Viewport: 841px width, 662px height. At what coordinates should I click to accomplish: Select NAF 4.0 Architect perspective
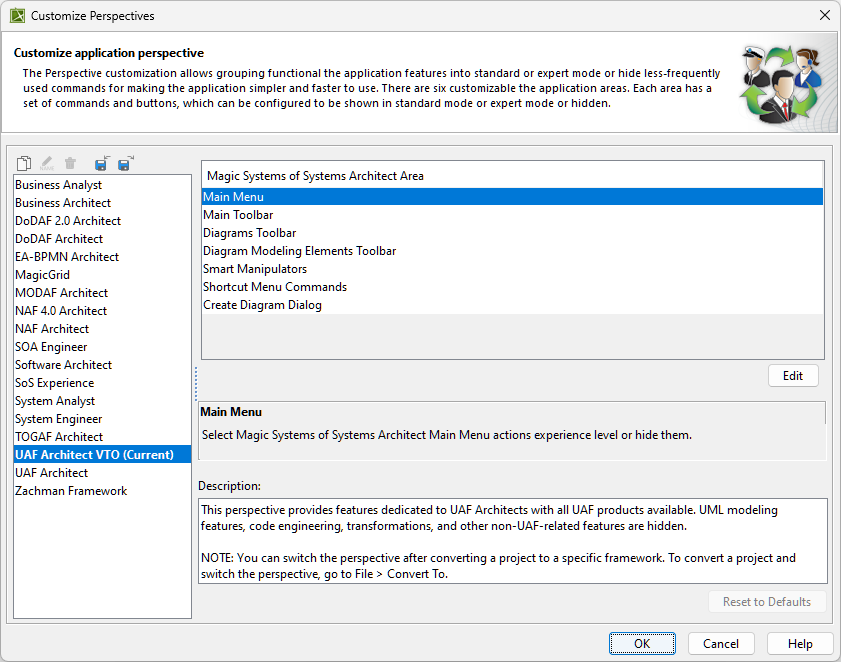[102, 311]
